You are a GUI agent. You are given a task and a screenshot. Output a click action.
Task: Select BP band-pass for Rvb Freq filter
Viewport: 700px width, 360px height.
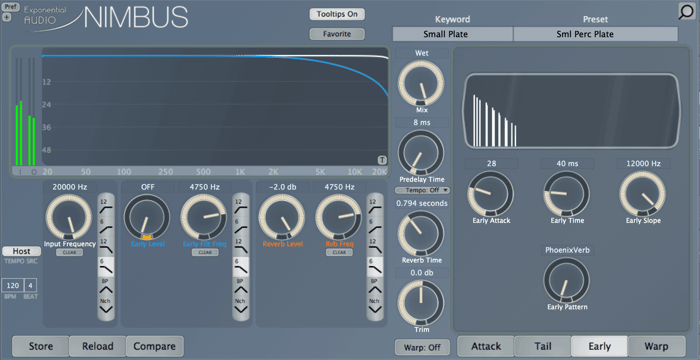tap(375, 286)
